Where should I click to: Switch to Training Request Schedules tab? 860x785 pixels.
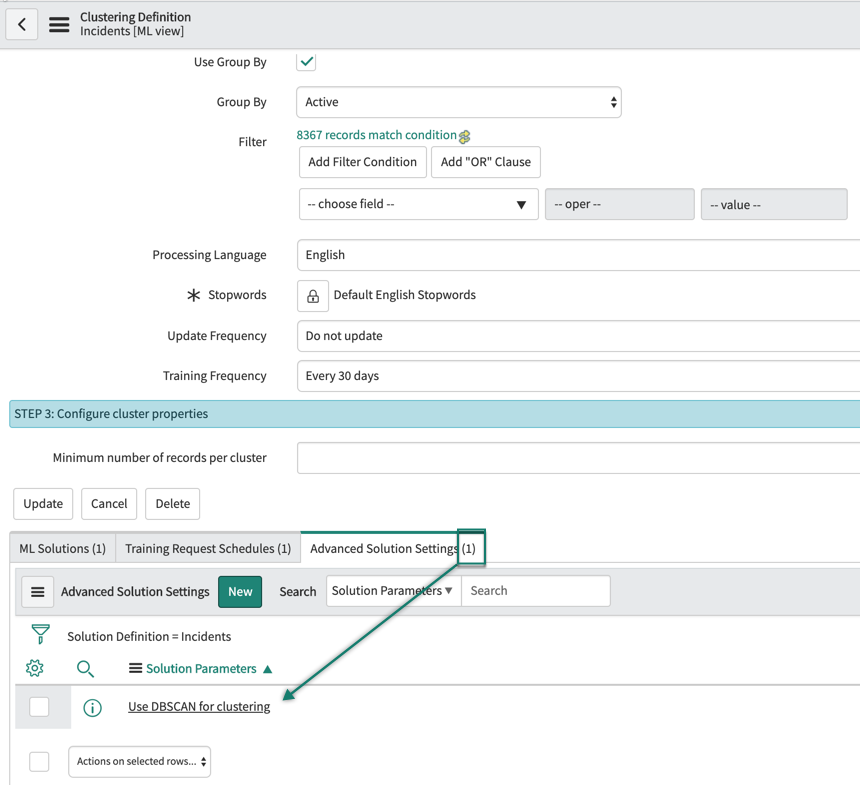coord(208,549)
